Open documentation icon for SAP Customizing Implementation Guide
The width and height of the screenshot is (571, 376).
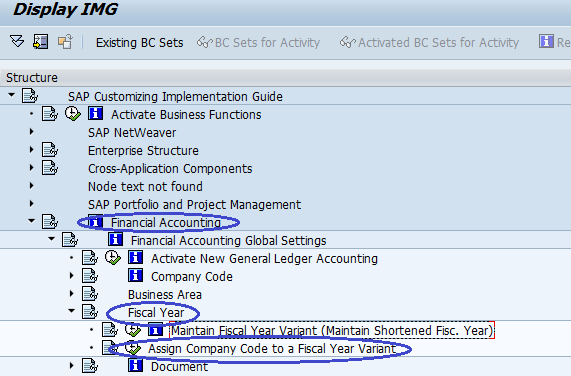click(30, 96)
